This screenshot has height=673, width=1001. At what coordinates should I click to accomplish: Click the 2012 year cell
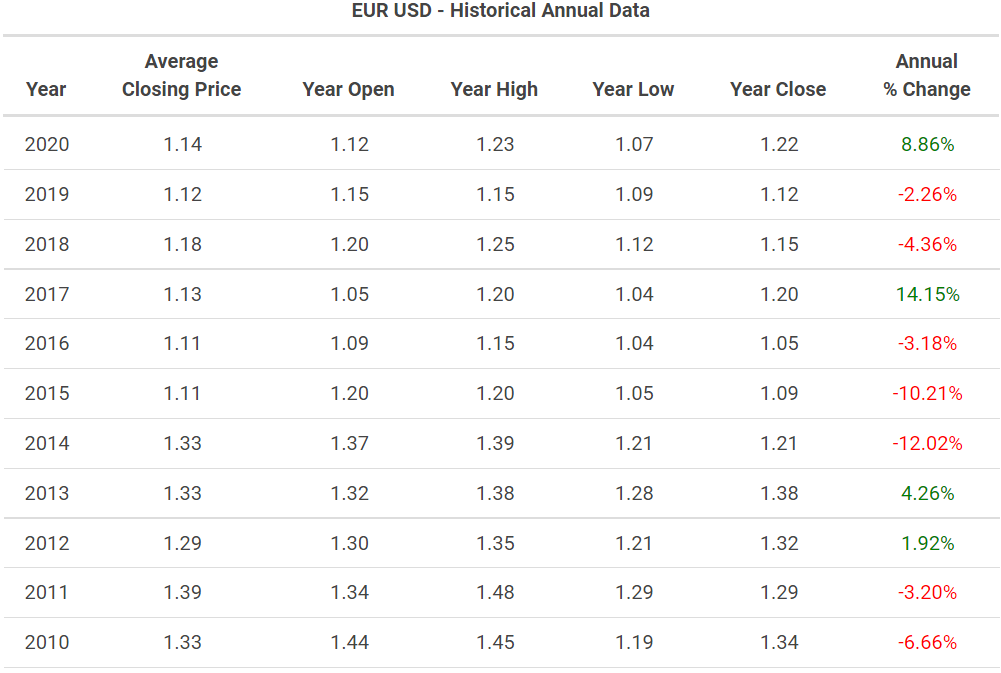point(47,543)
